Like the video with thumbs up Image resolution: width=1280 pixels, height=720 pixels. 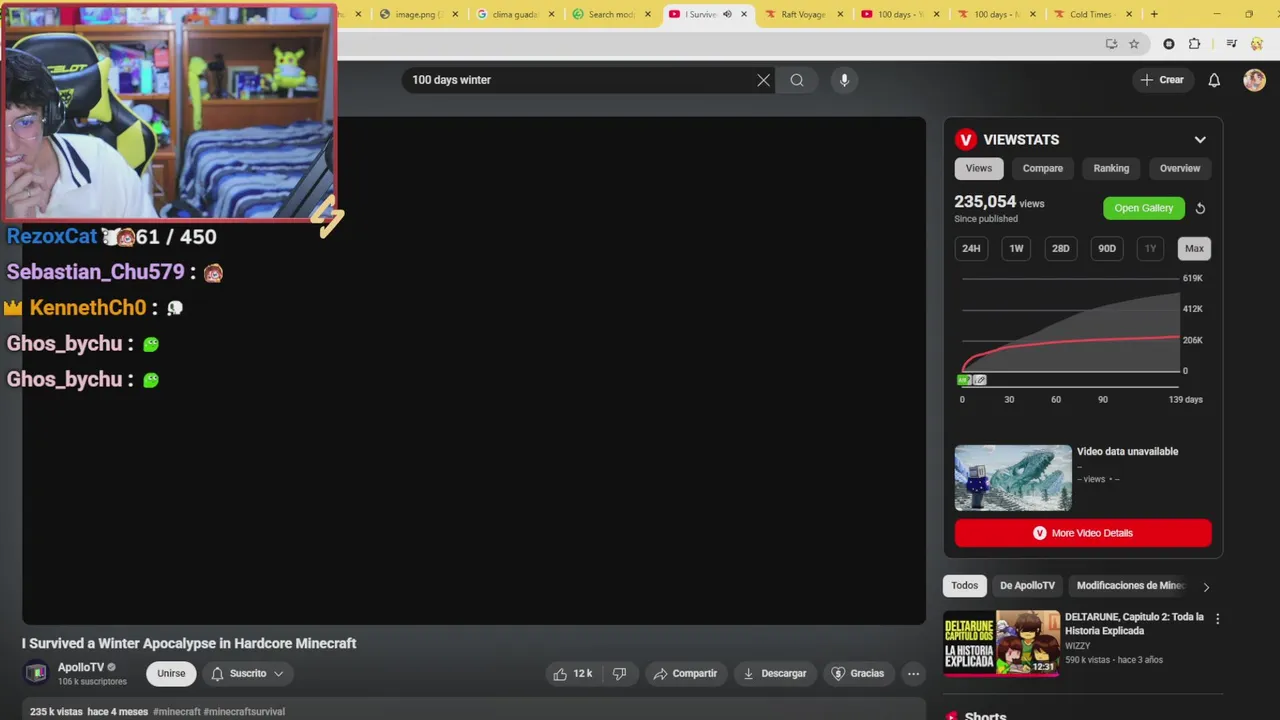tap(574, 674)
